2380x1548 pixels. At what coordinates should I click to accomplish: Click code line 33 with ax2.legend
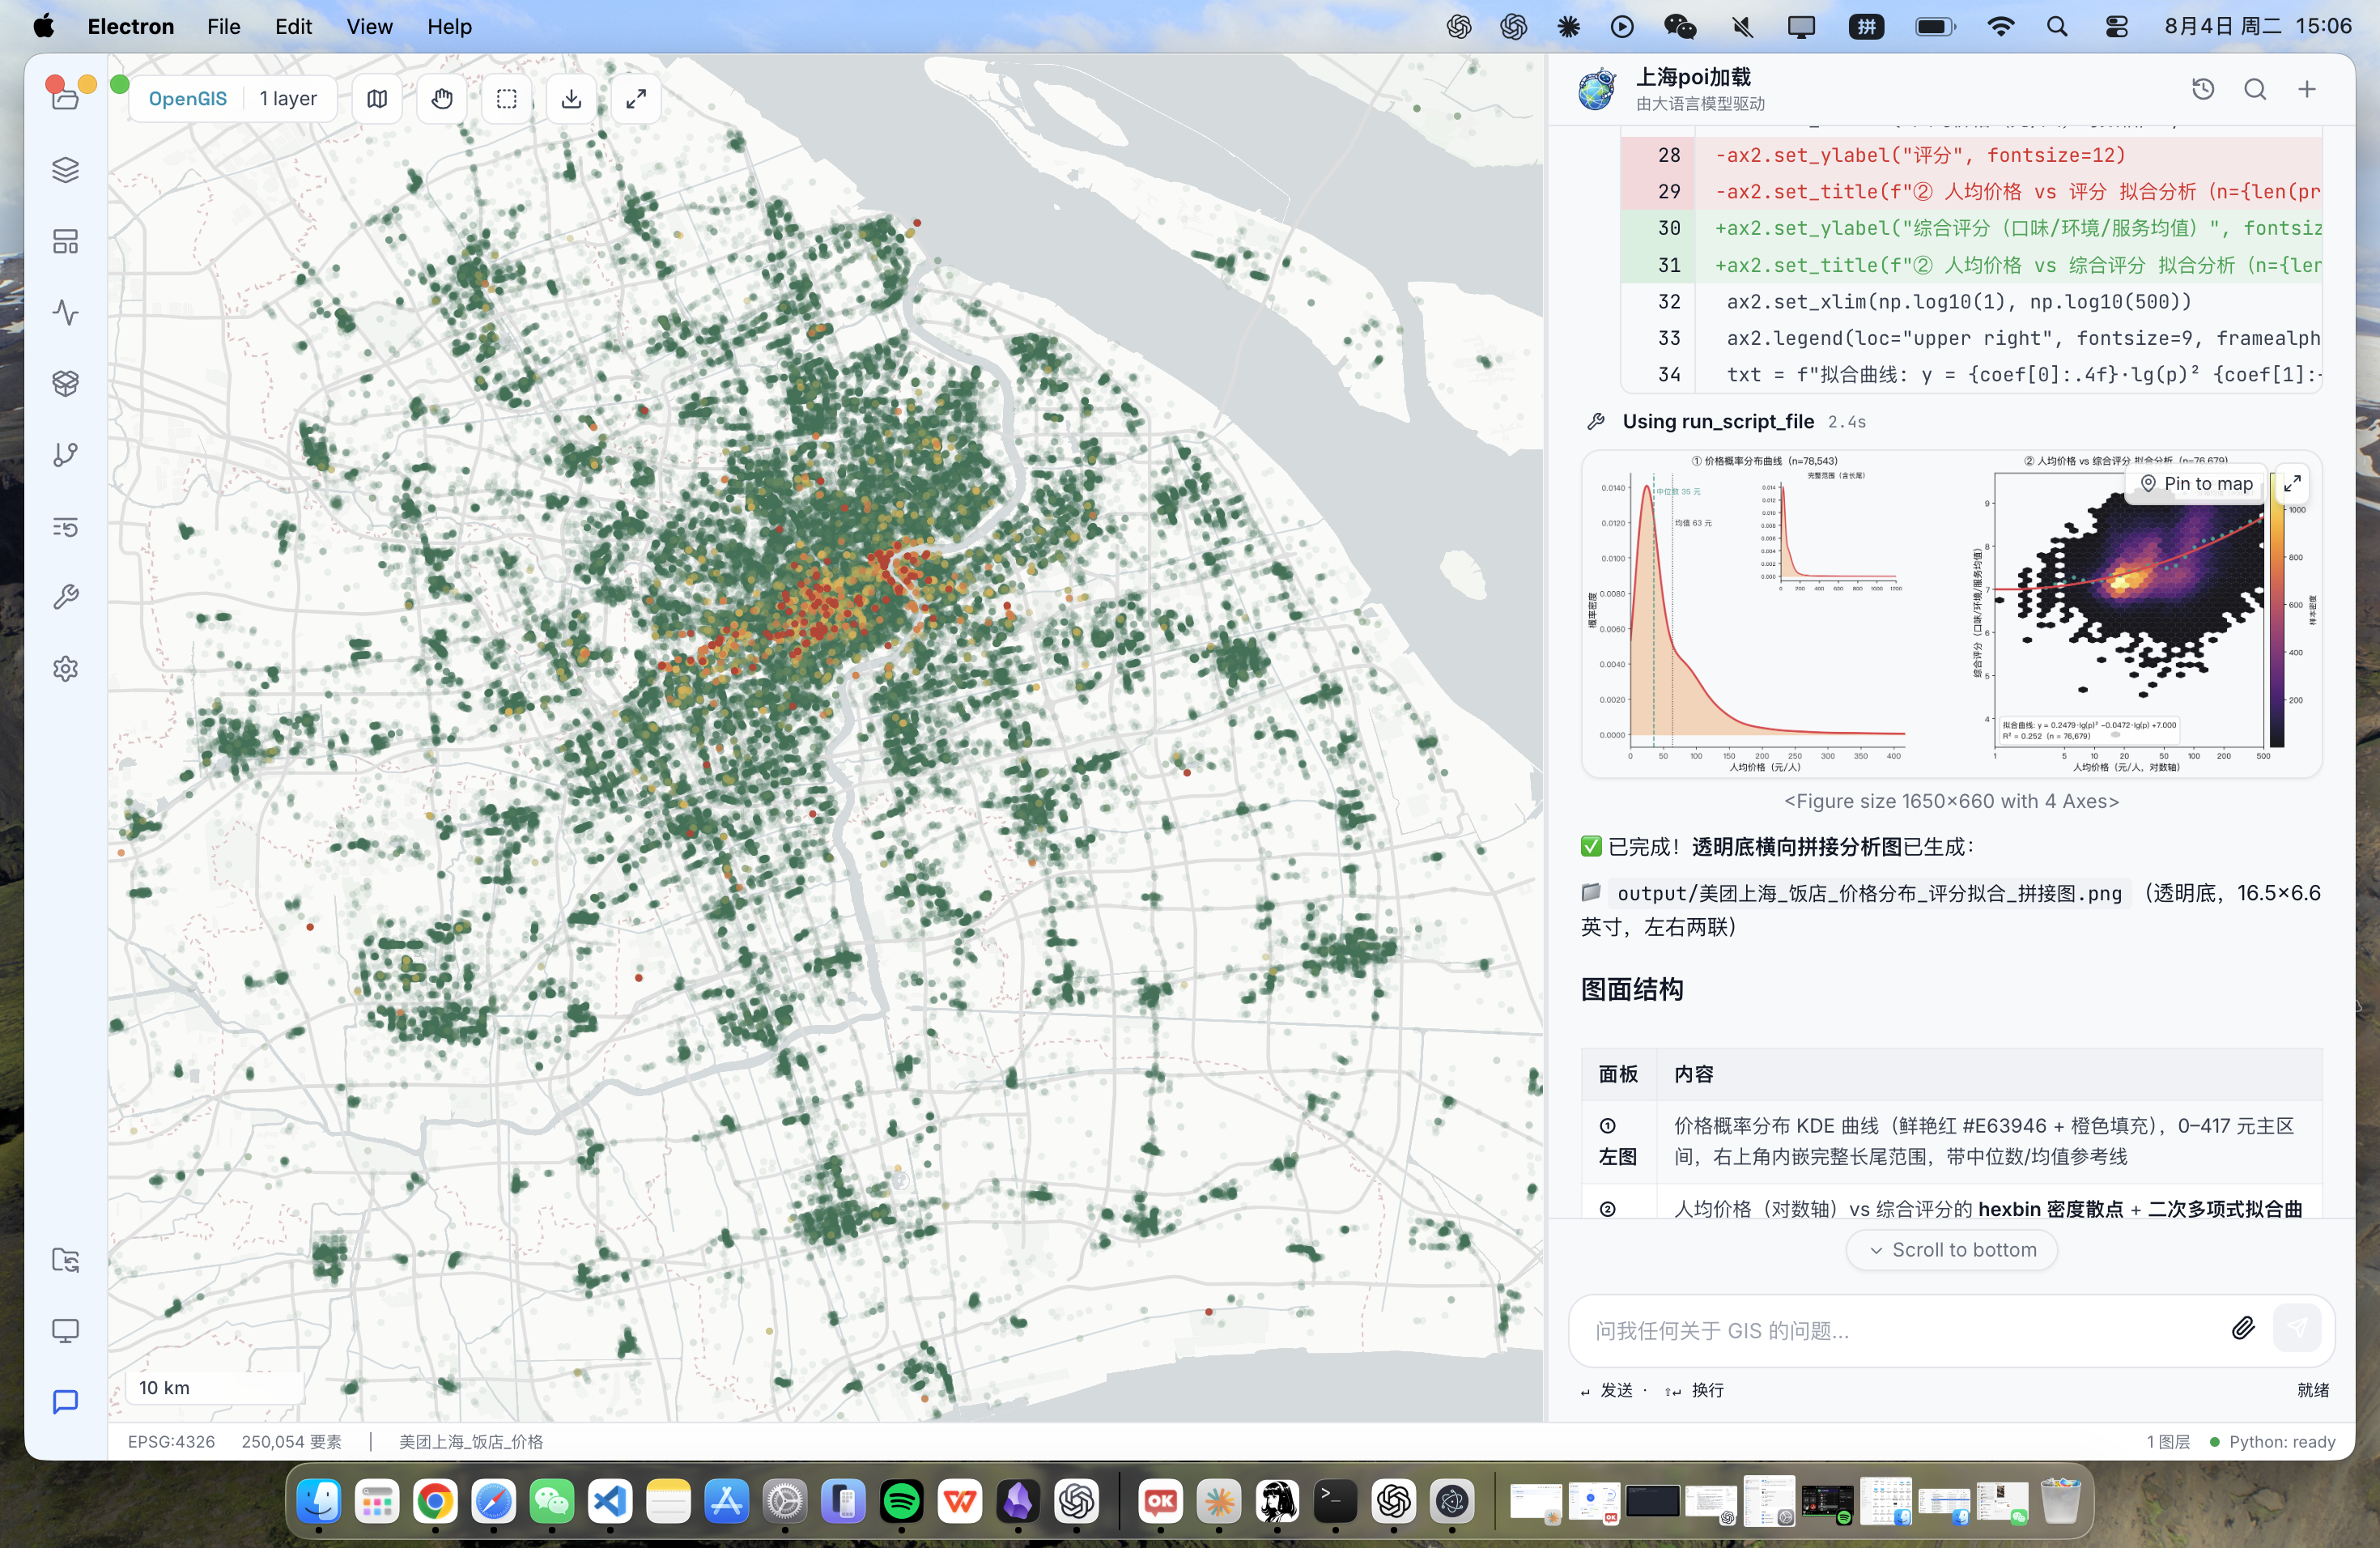coord(1971,338)
